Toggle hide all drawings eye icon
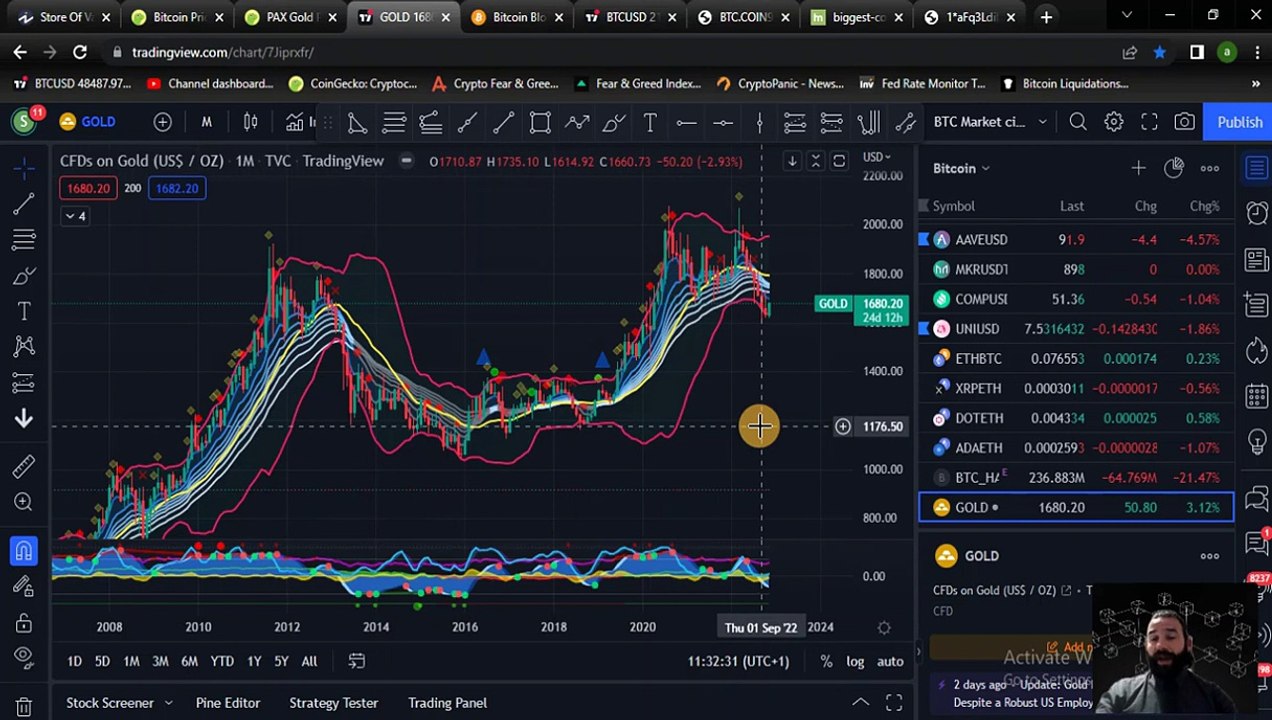The height and width of the screenshot is (720, 1272). (24, 658)
